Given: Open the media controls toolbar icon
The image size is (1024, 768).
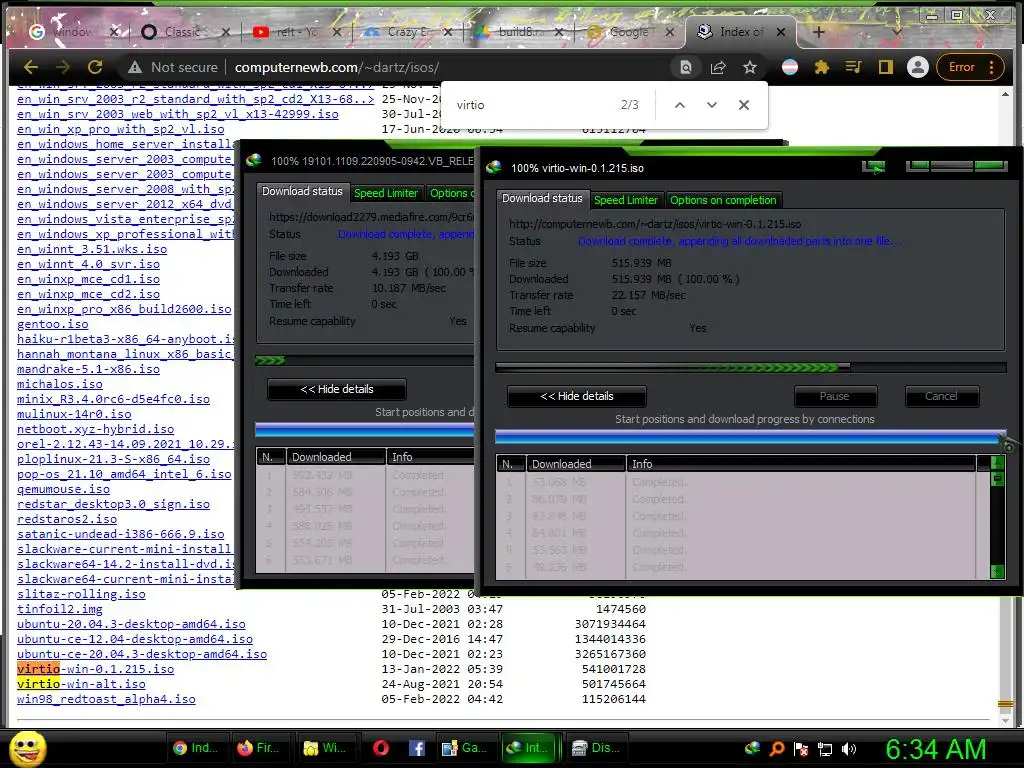Looking at the screenshot, I should pyautogui.click(x=854, y=67).
